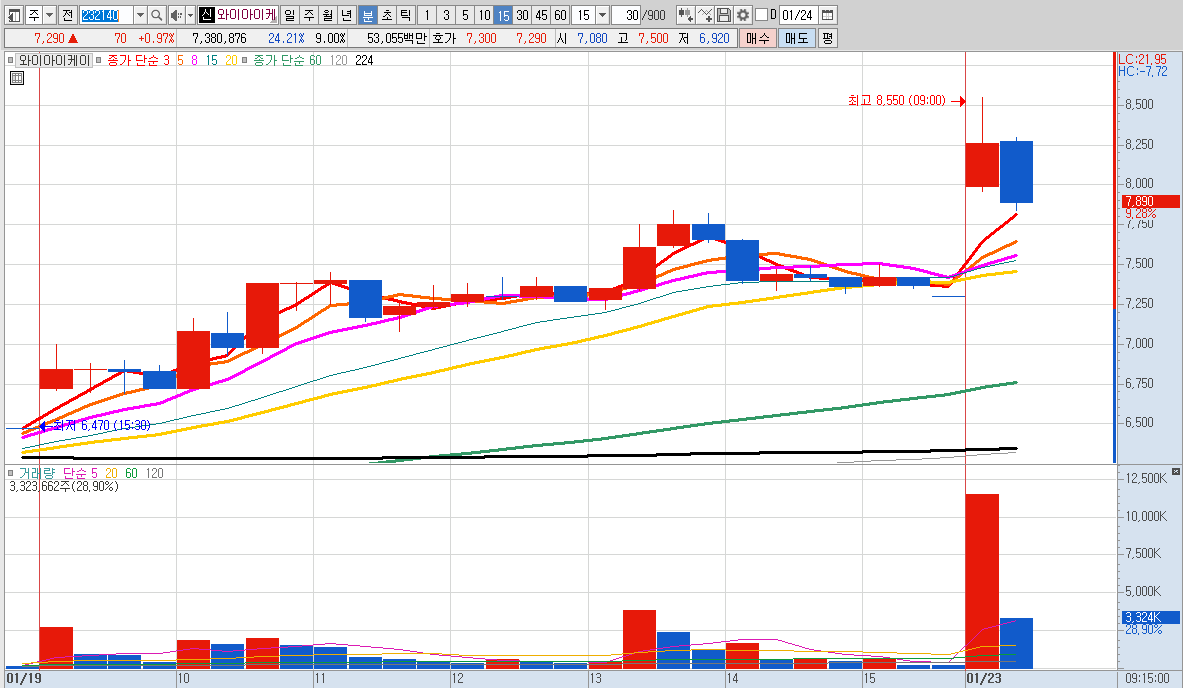Image resolution: width=1183 pixels, height=688 pixels.
Task: Click the 매수 buy button
Action: tap(757, 38)
